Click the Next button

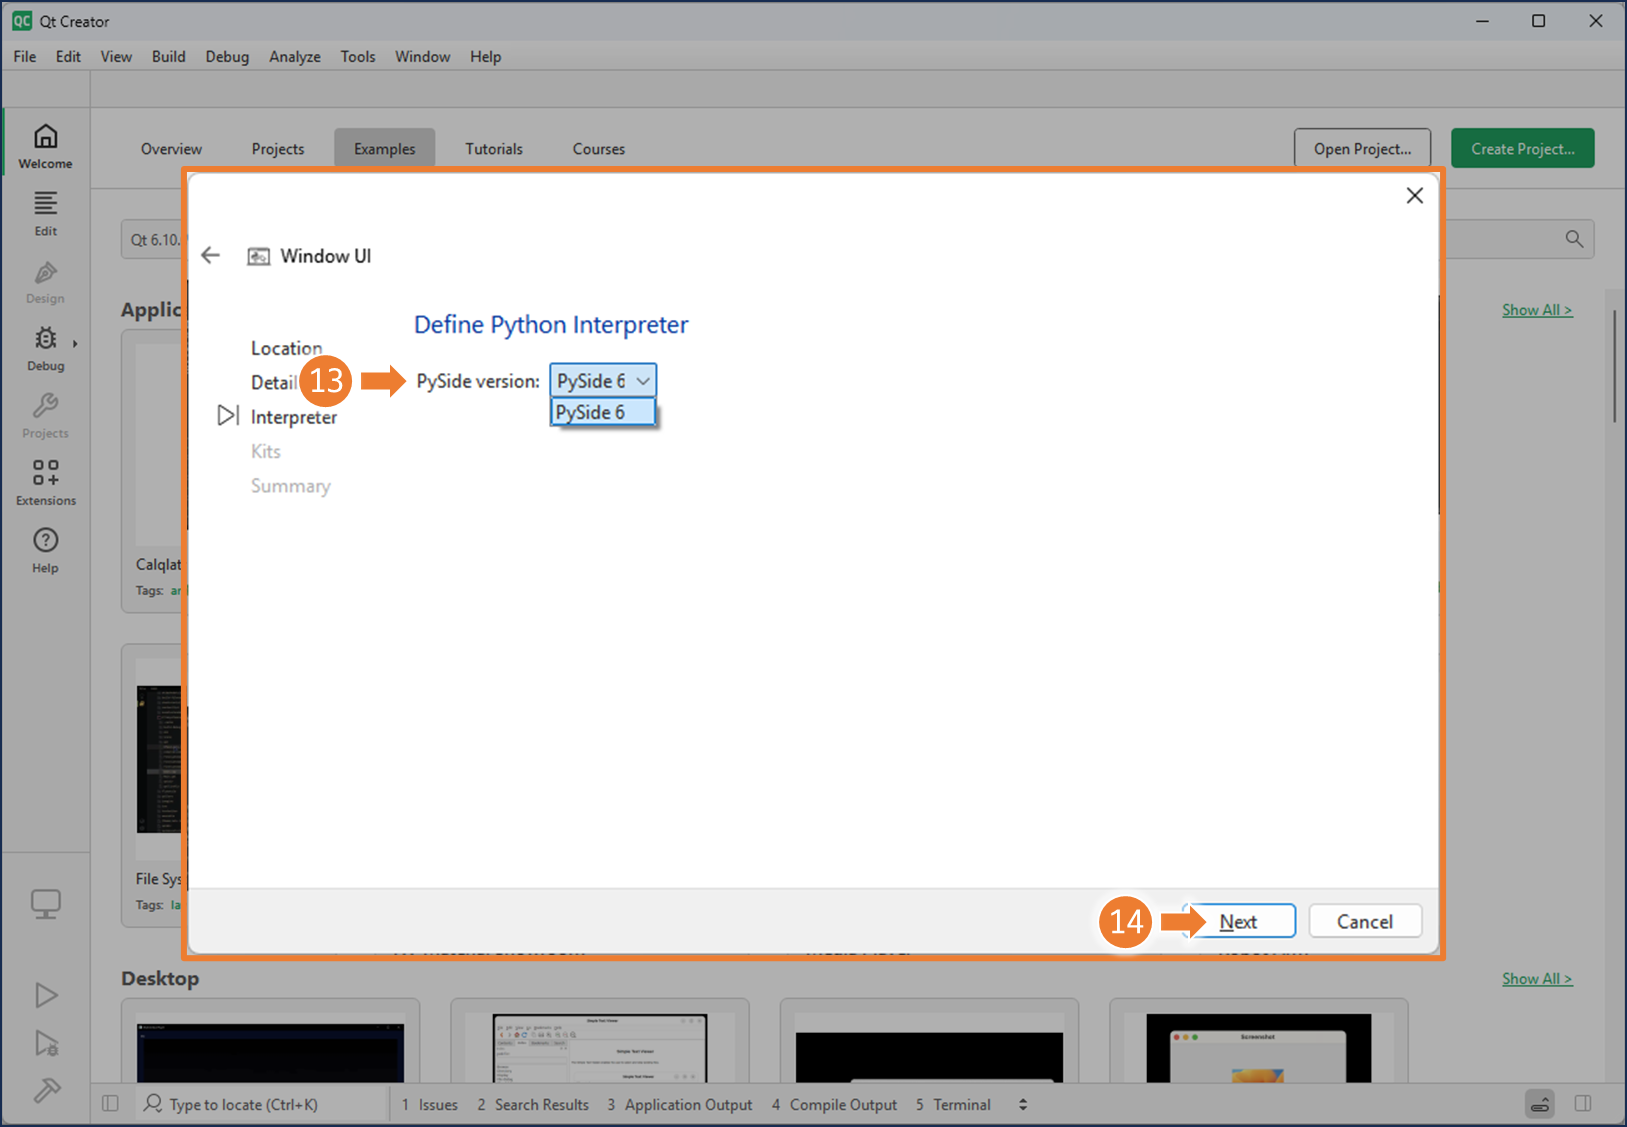tap(1239, 921)
